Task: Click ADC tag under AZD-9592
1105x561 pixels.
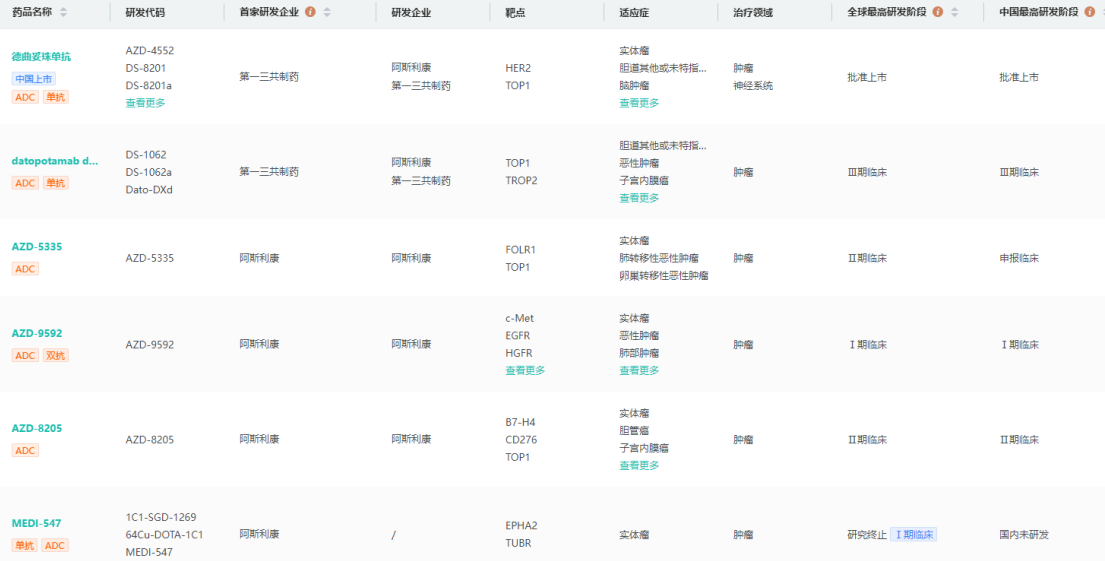Action: point(25,355)
